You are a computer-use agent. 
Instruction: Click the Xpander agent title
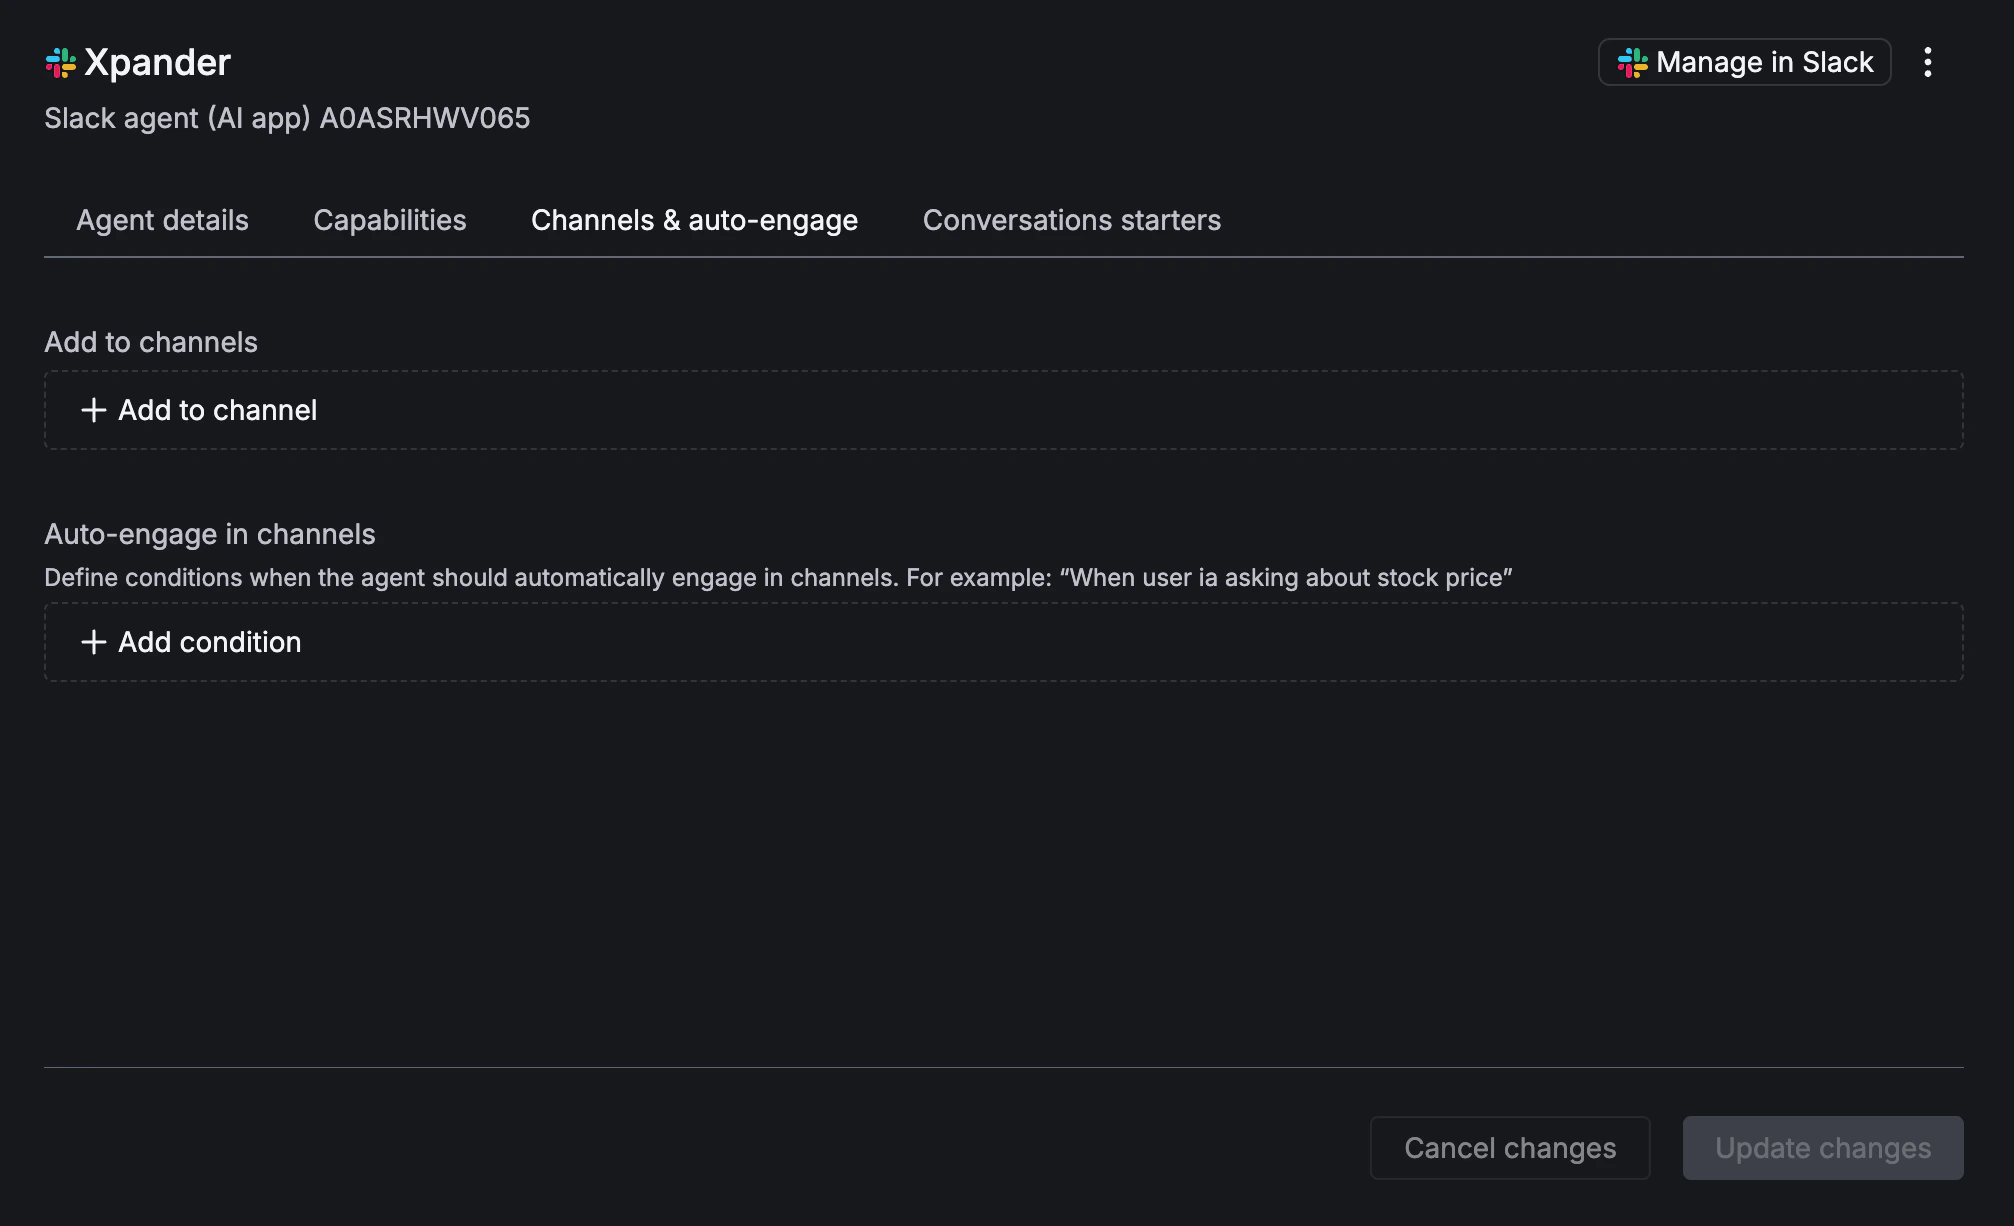point(156,61)
